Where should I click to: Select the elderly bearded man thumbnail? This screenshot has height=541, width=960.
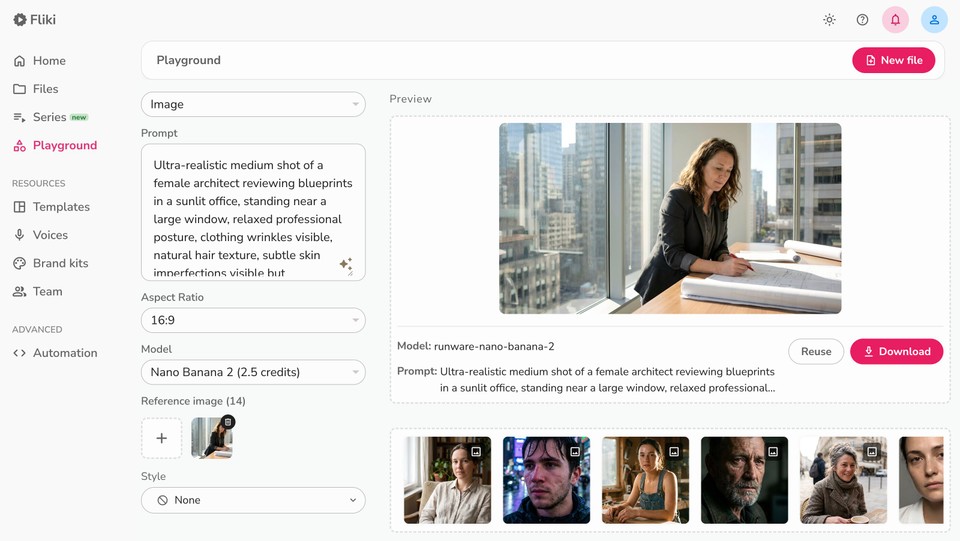[744, 480]
